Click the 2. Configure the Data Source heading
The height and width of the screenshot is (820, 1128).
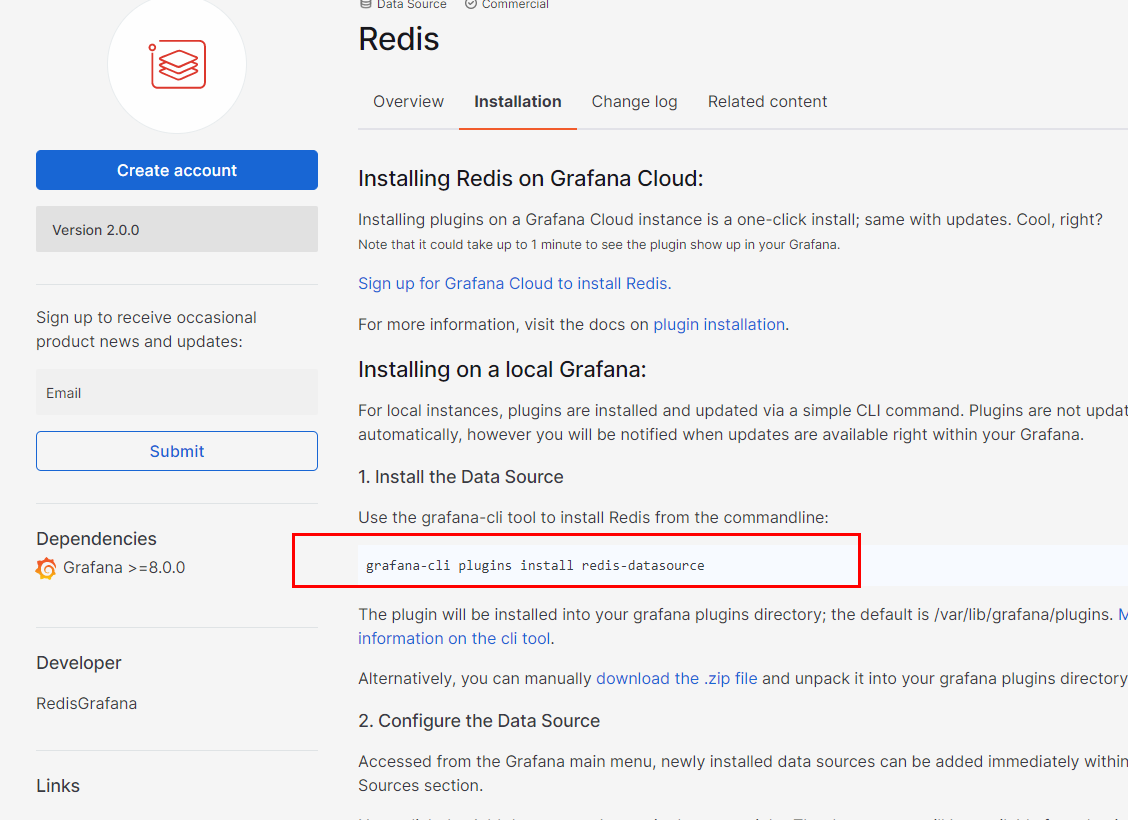tap(479, 721)
